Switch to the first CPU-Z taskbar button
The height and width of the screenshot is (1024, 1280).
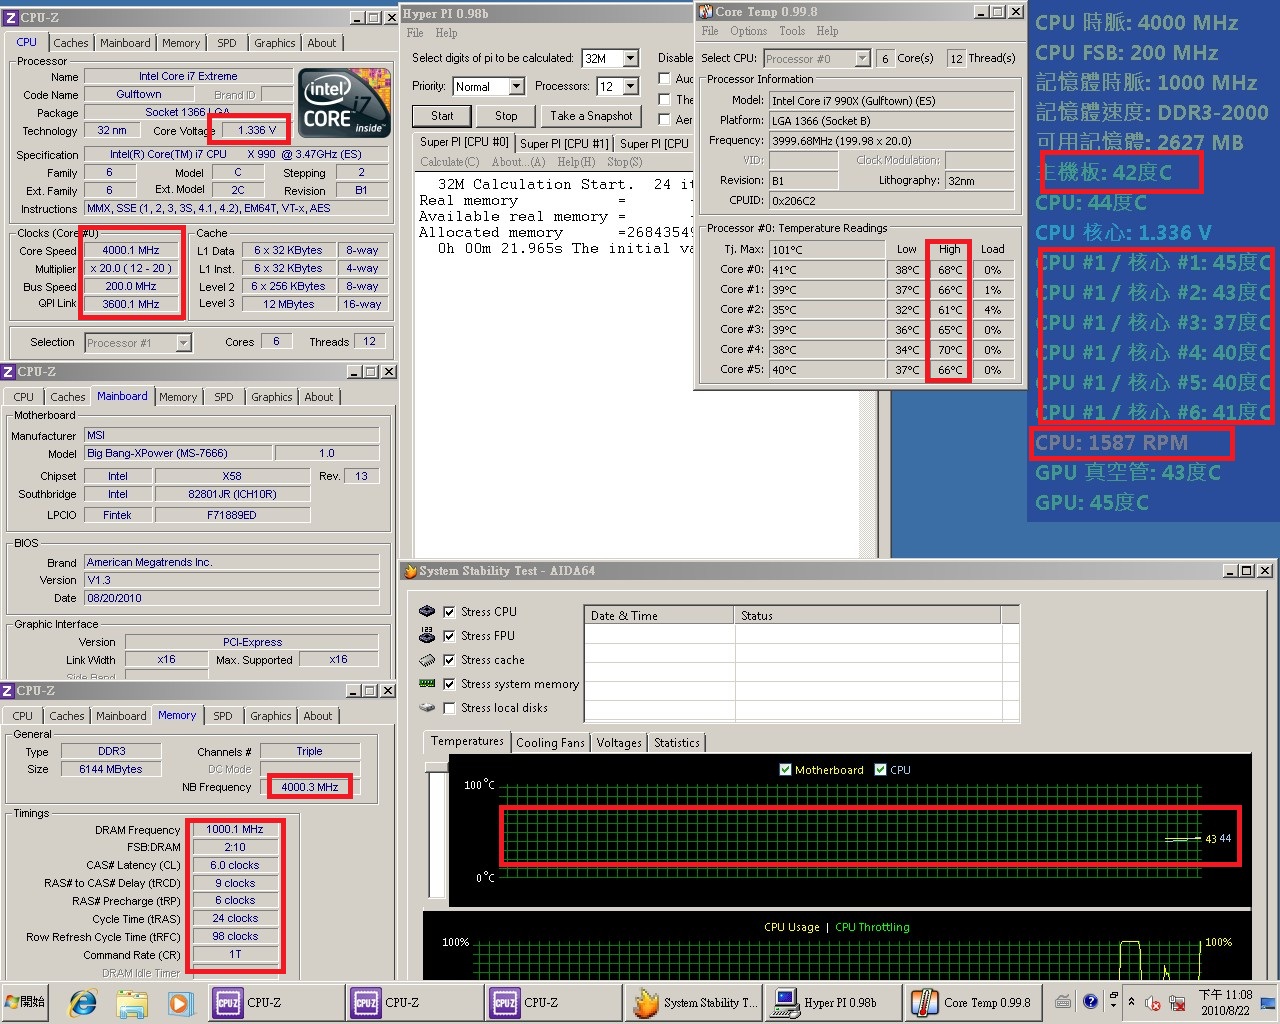[275, 1002]
